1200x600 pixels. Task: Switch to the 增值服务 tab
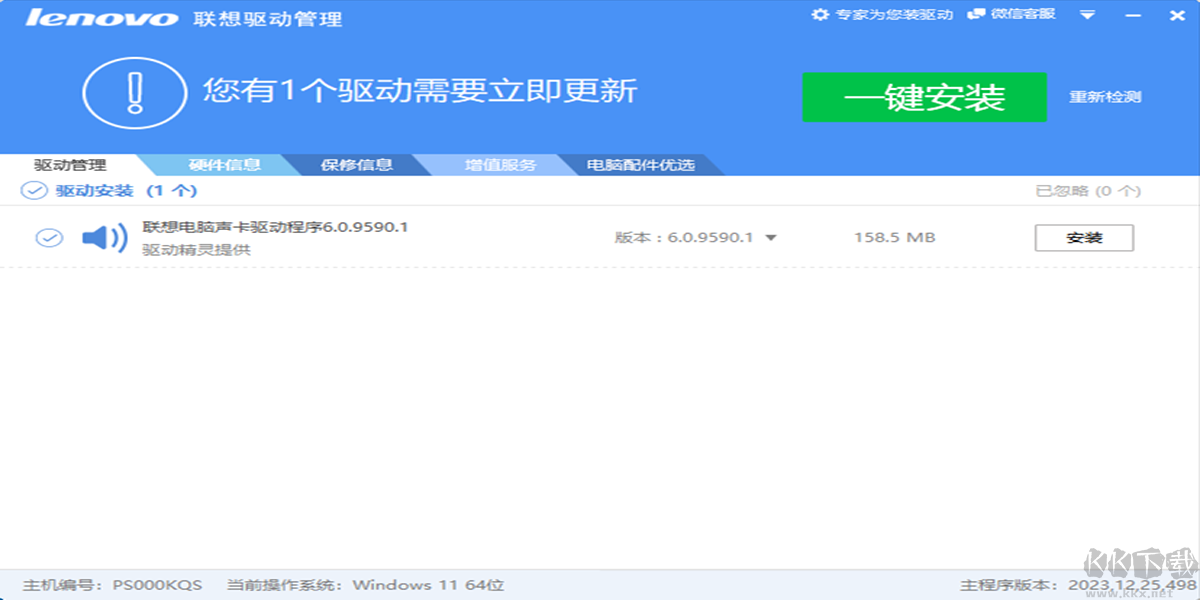(x=500, y=165)
